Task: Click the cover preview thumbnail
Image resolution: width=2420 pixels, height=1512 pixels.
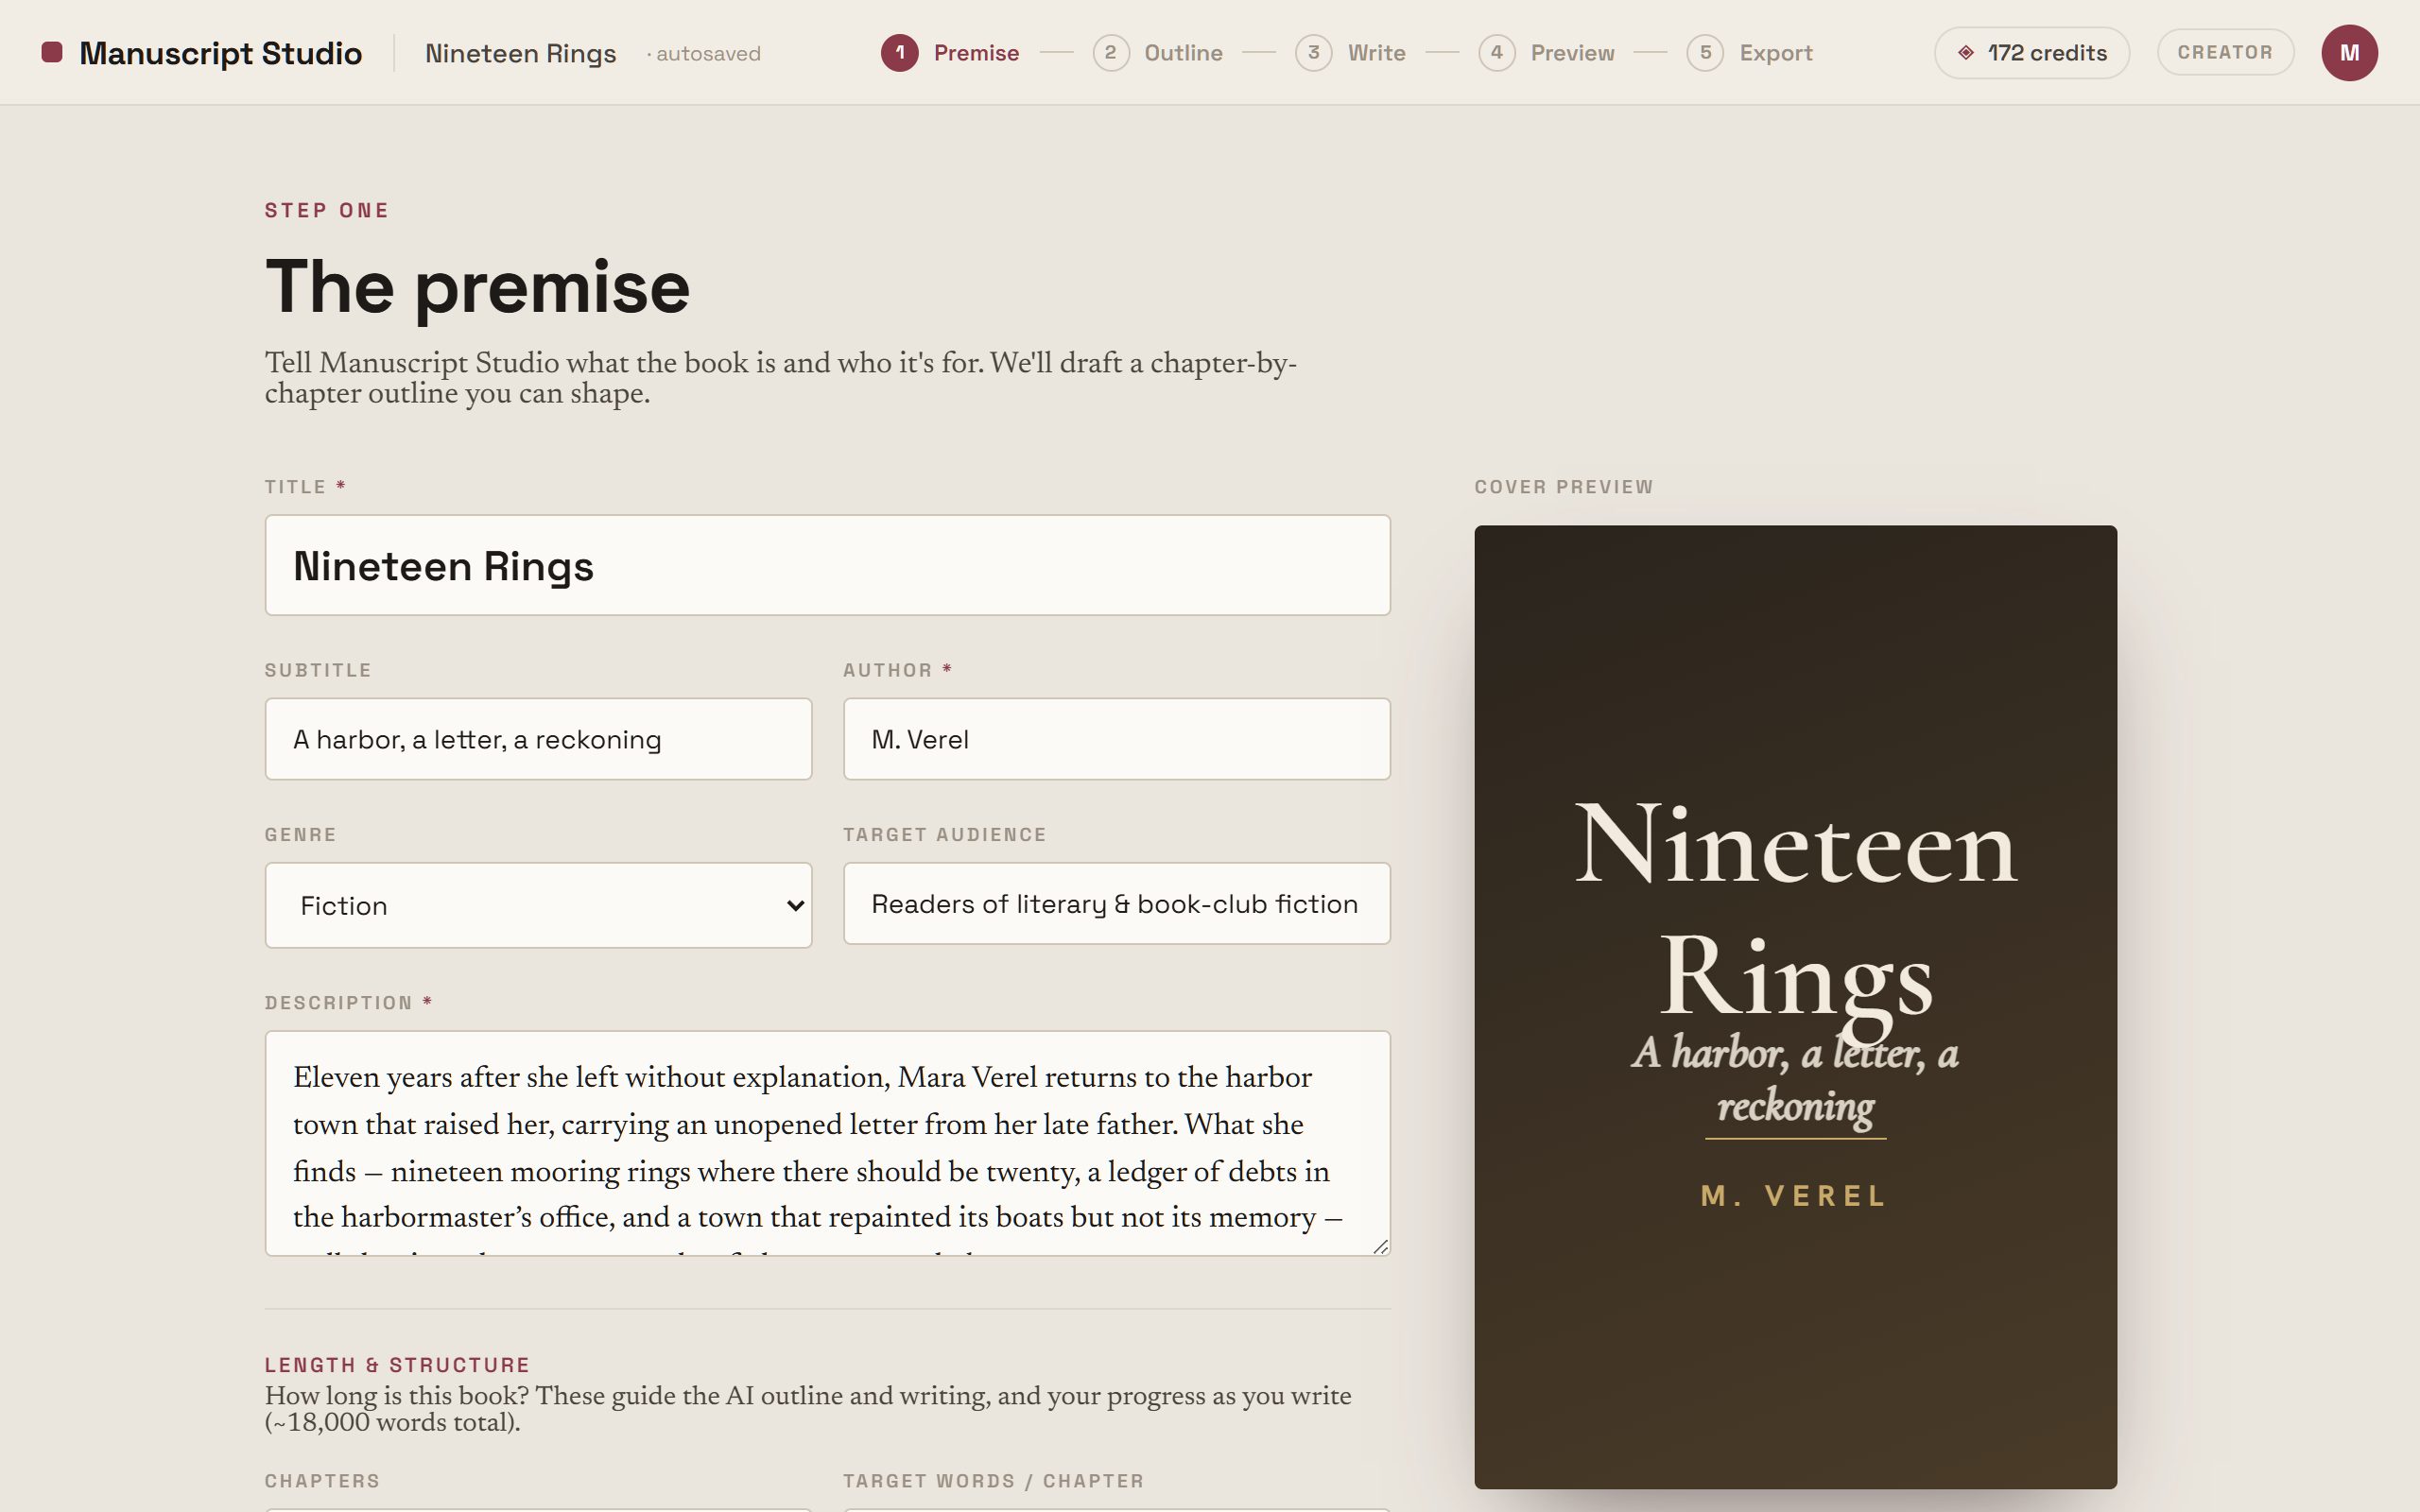Action: pyautogui.click(x=1795, y=1006)
